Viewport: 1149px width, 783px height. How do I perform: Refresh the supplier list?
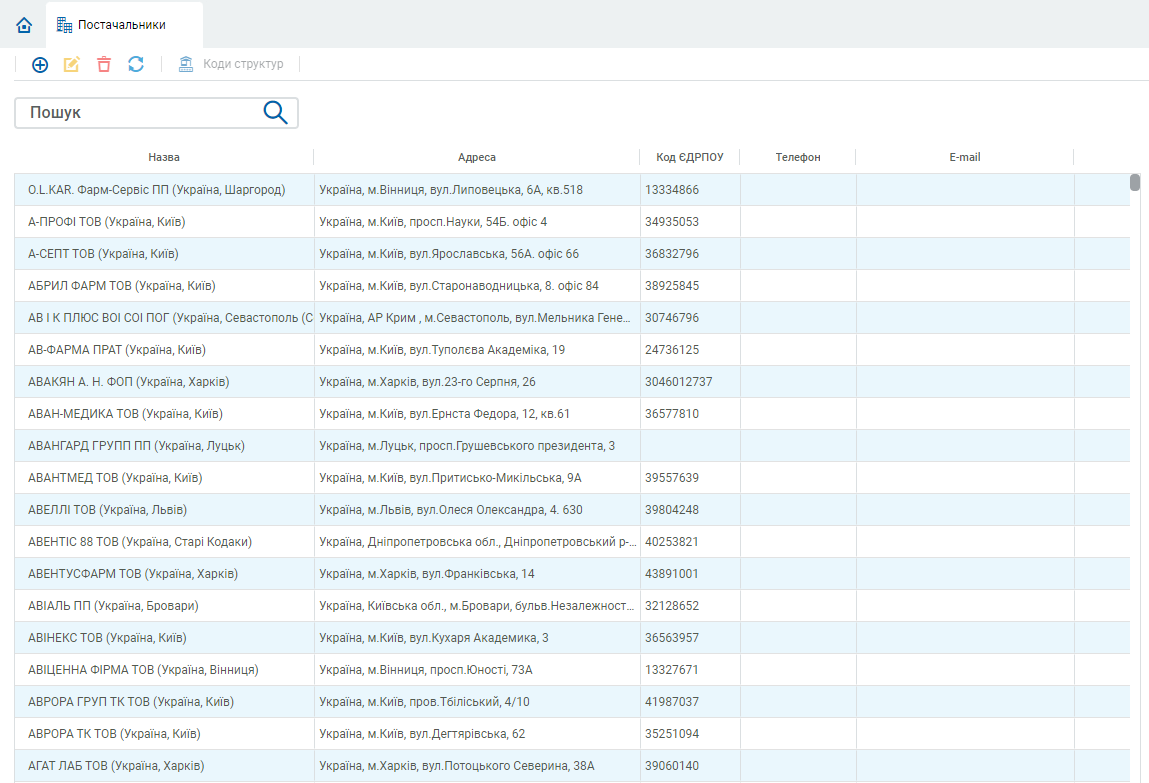(x=136, y=64)
